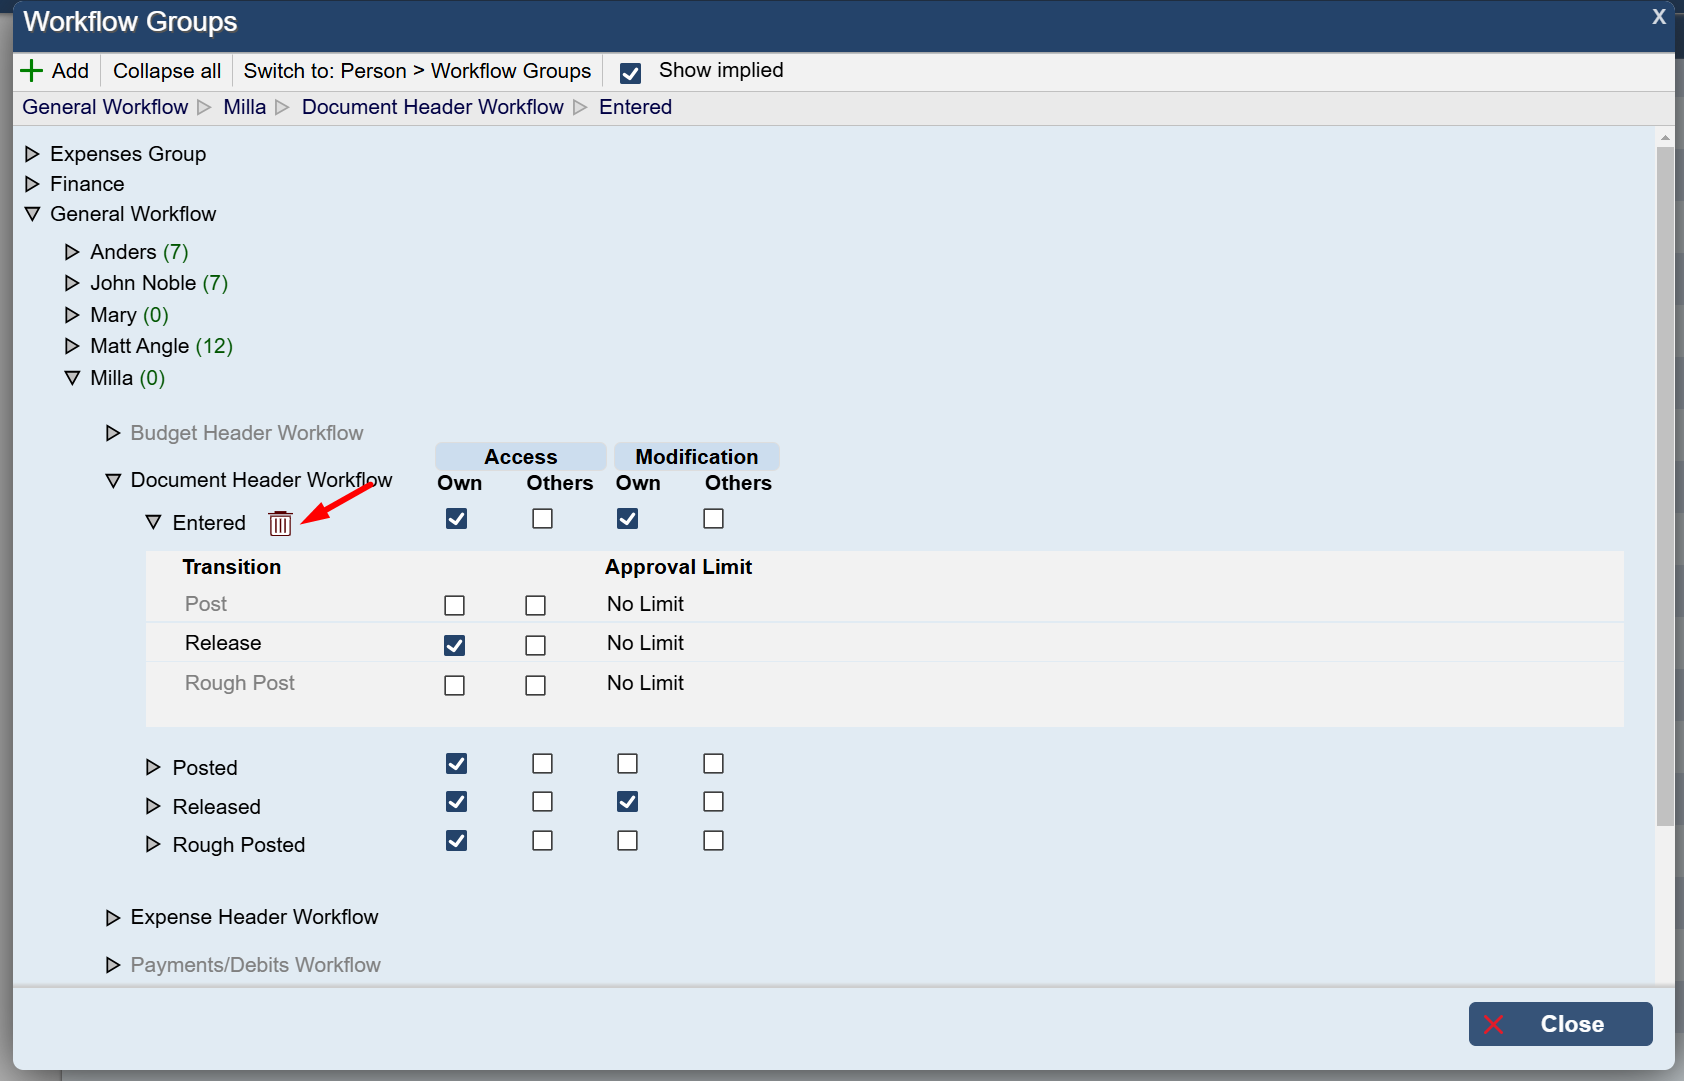
Task: Click the vertical scrollbar thumb
Action: [1665, 480]
